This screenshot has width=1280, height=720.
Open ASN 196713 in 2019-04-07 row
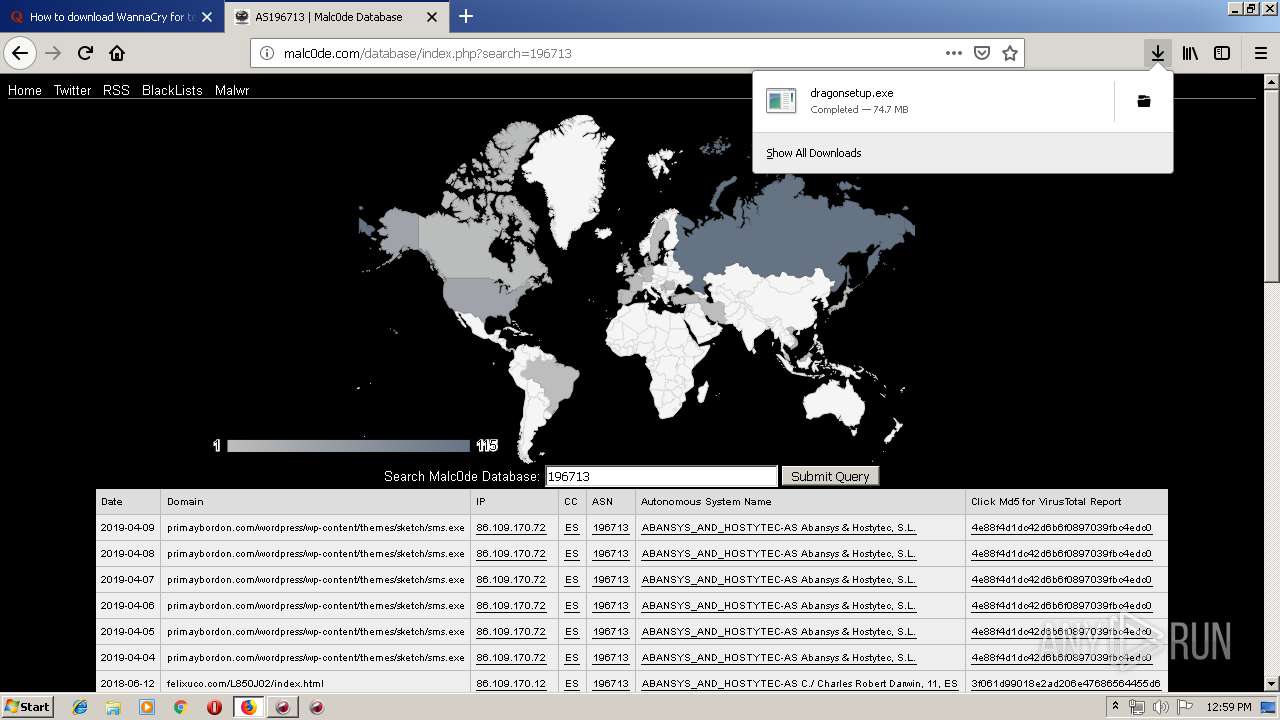610,579
